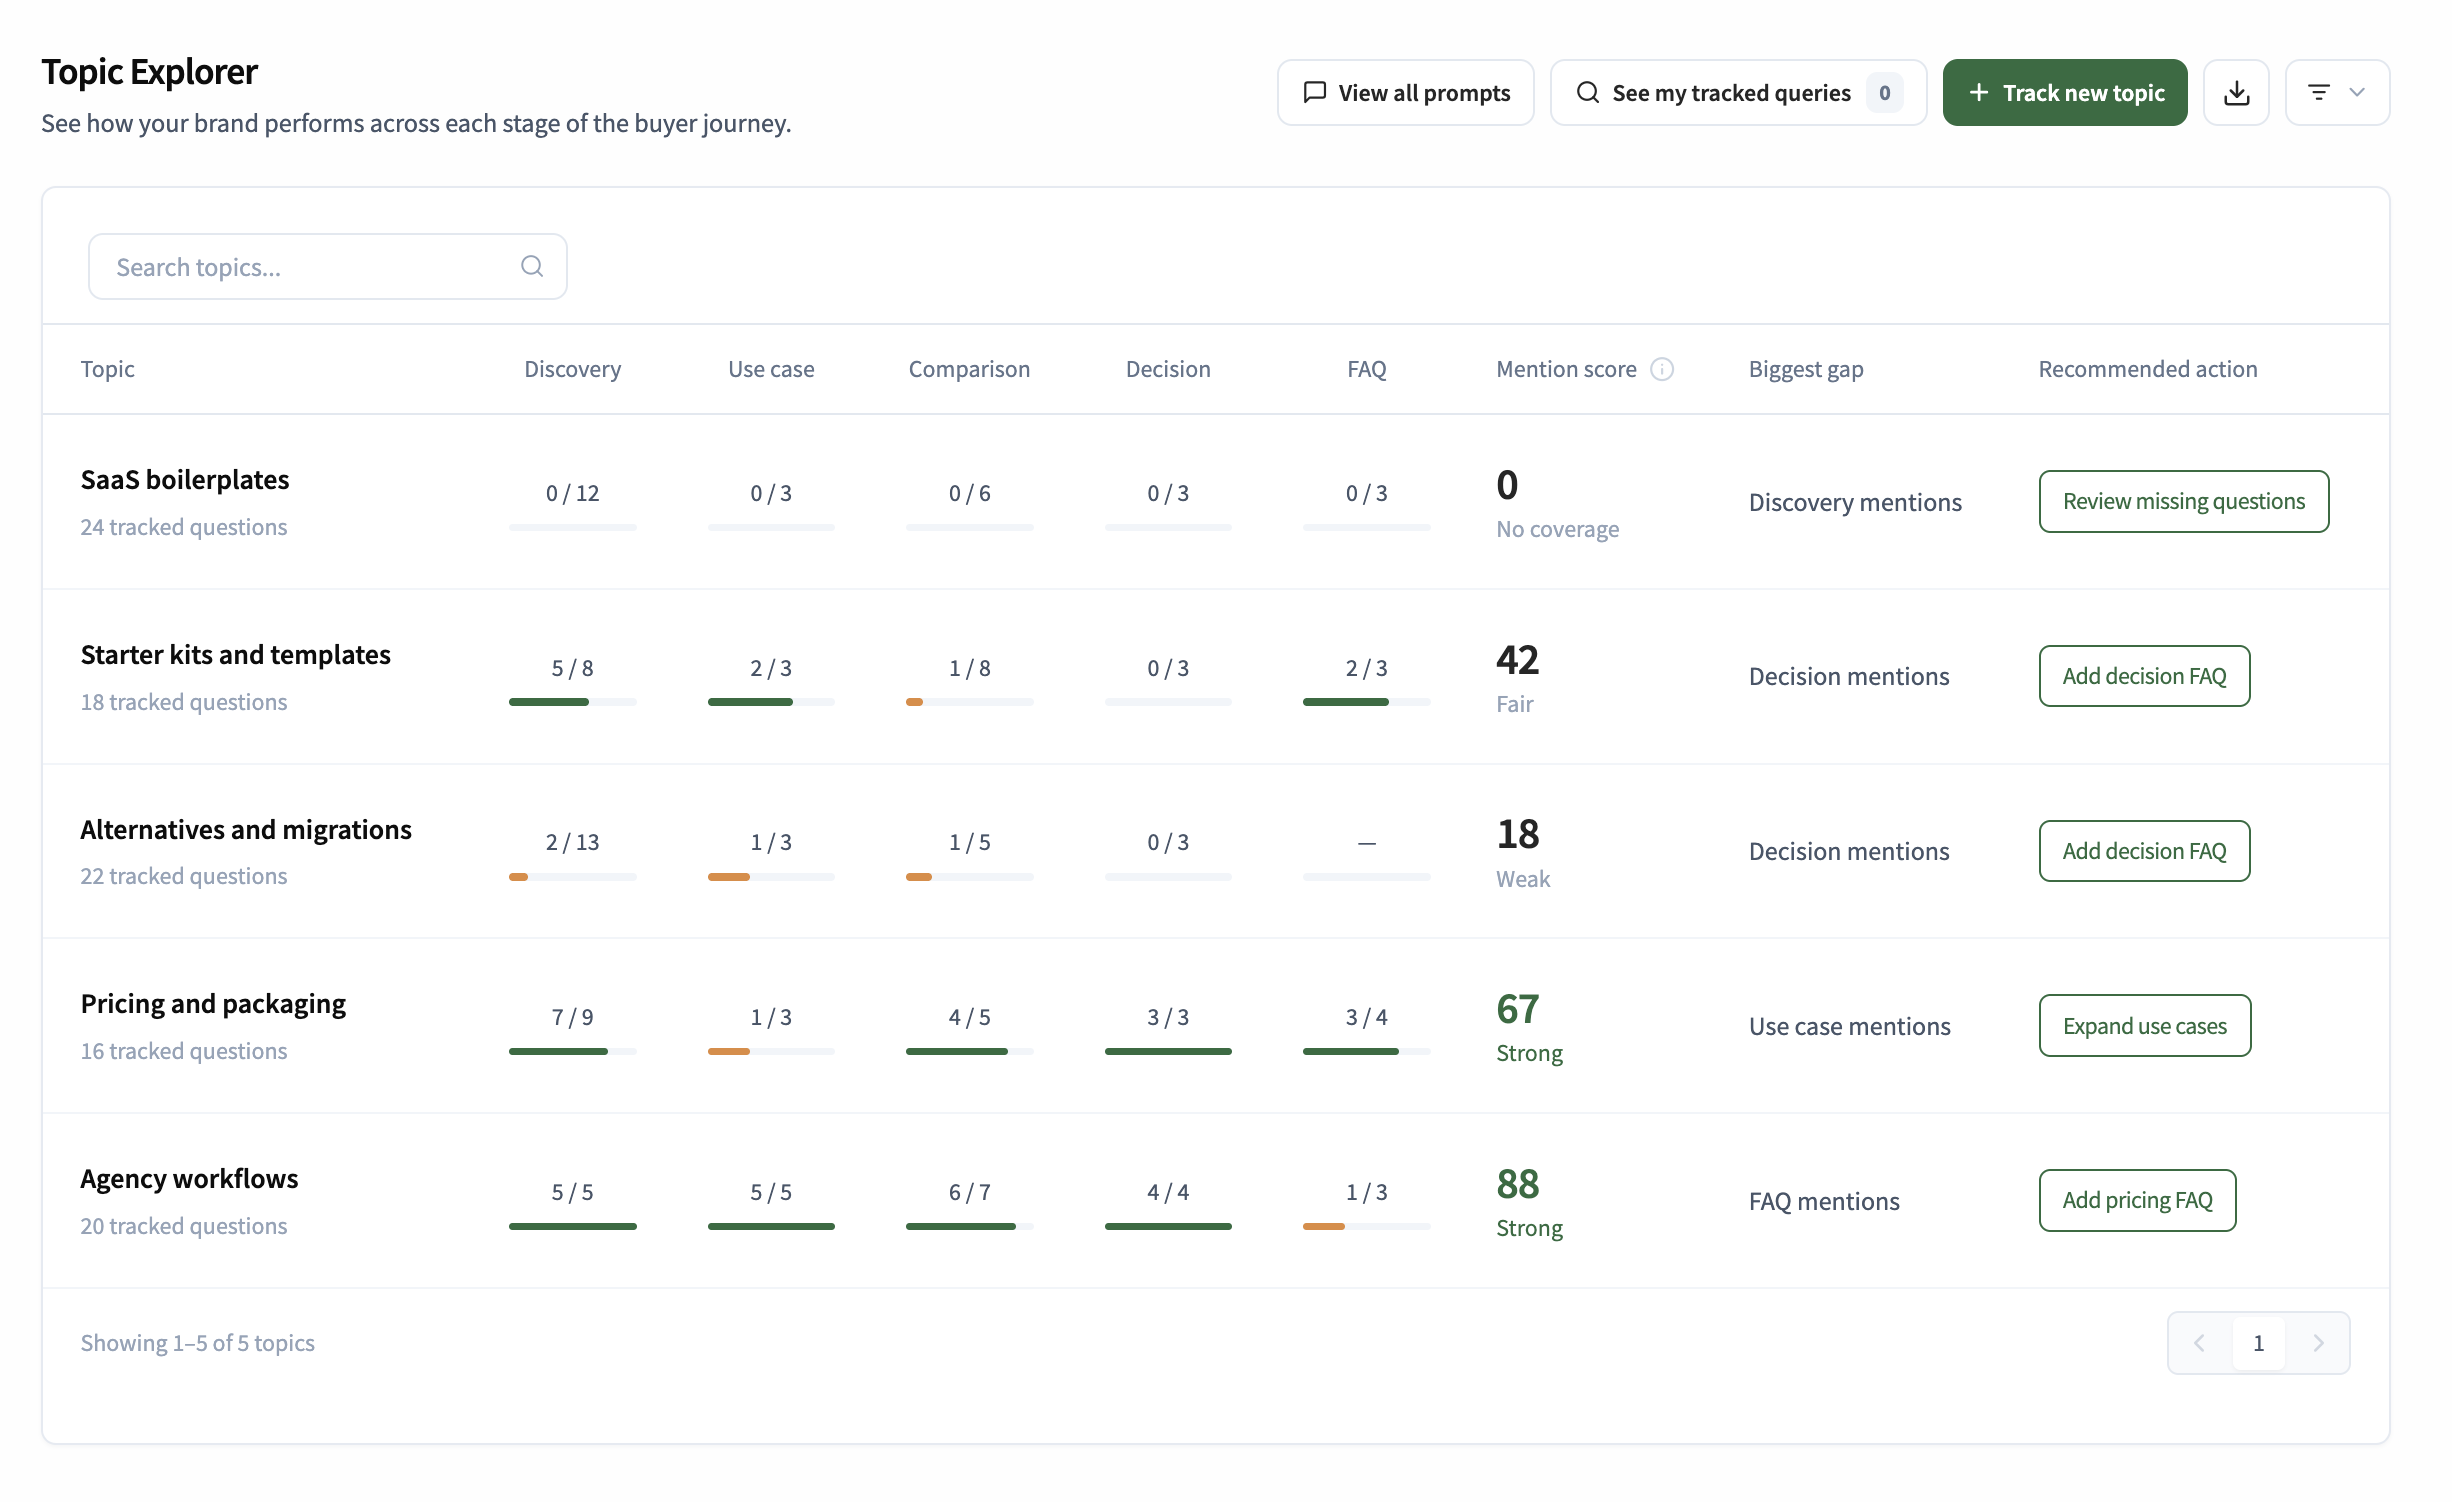Click the Discovery mentions gap text

click(1855, 502)
